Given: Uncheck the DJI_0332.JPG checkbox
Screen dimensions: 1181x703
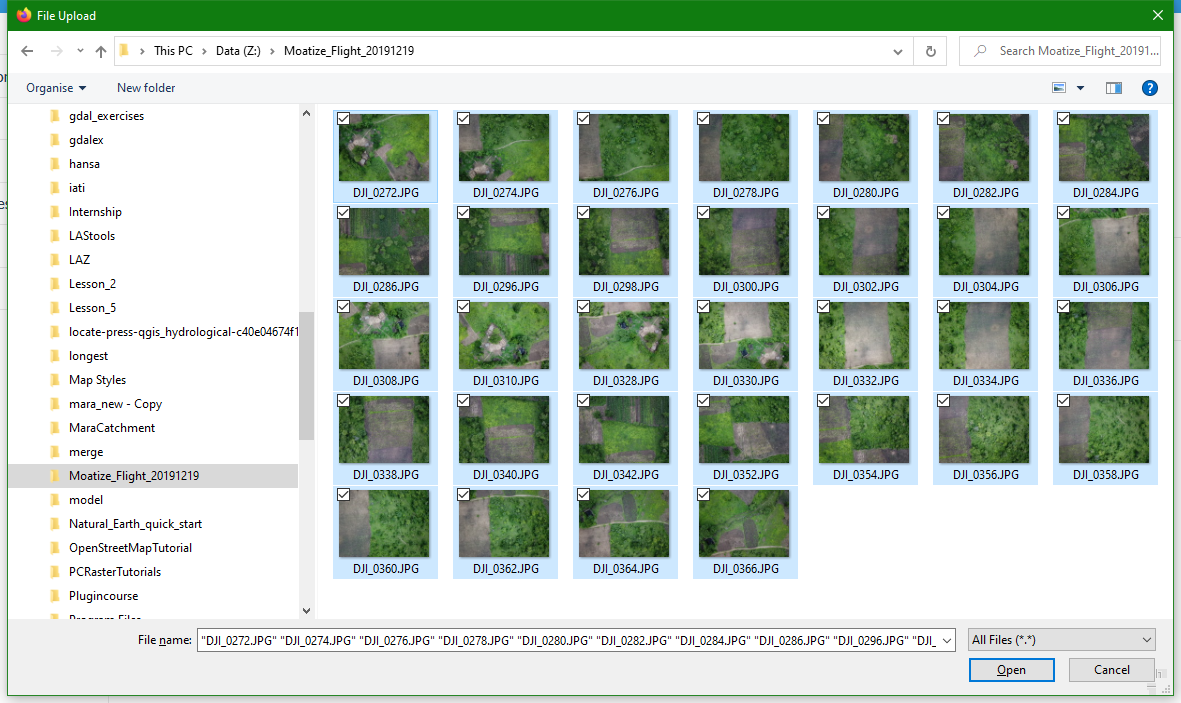Looking at the screenshot, I should 823,307.
